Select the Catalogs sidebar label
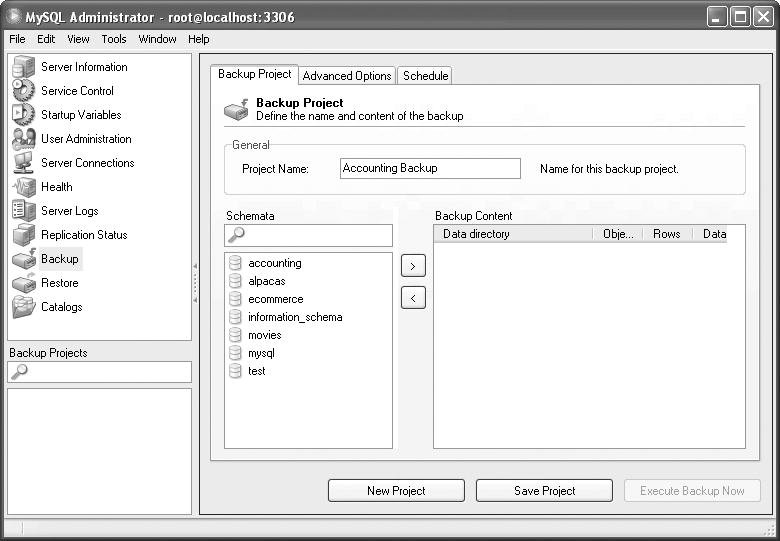The height and width of the screenshot is (541, 780). pos(62,307)
